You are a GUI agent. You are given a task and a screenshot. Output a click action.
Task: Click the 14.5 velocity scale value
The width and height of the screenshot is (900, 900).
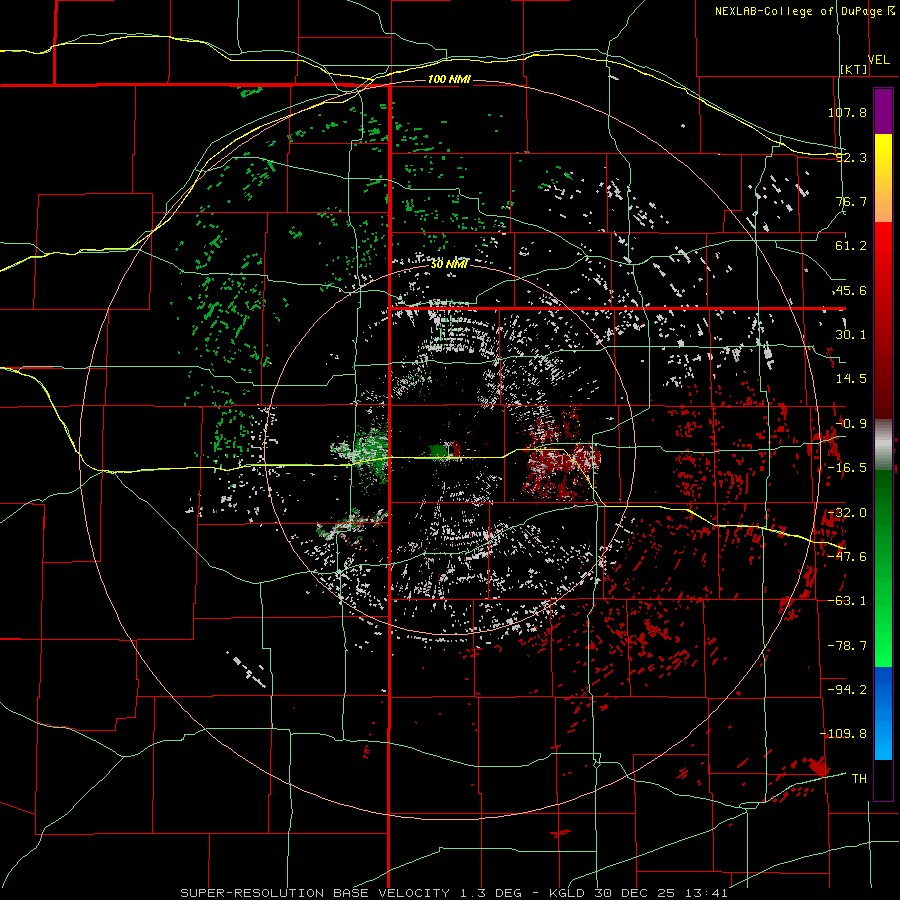pyautogui.click(x=851, y=379)
